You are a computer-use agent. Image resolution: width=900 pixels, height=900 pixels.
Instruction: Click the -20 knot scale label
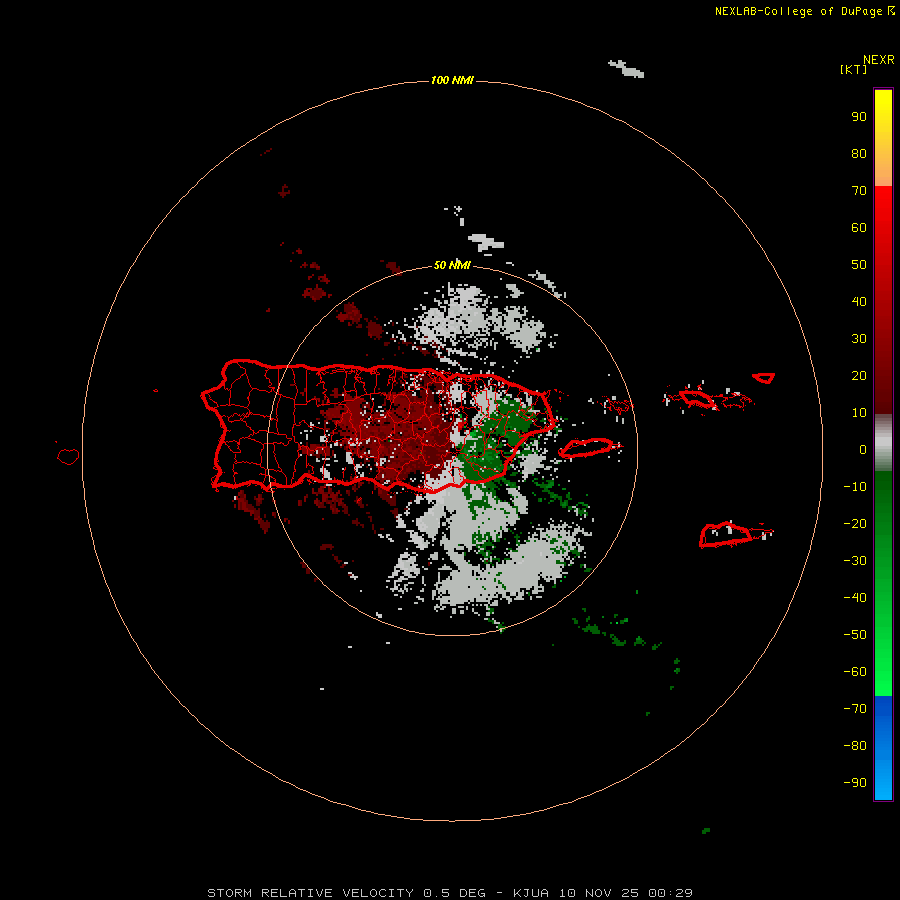pos(855,523)
